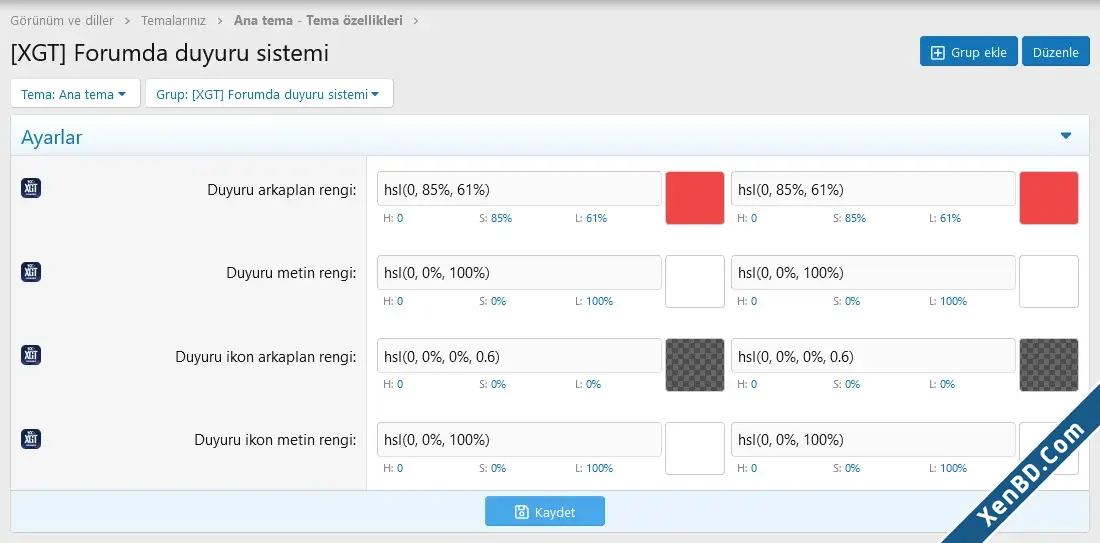
Task: Click the Düzenle button
Action: coord(1056,52)
